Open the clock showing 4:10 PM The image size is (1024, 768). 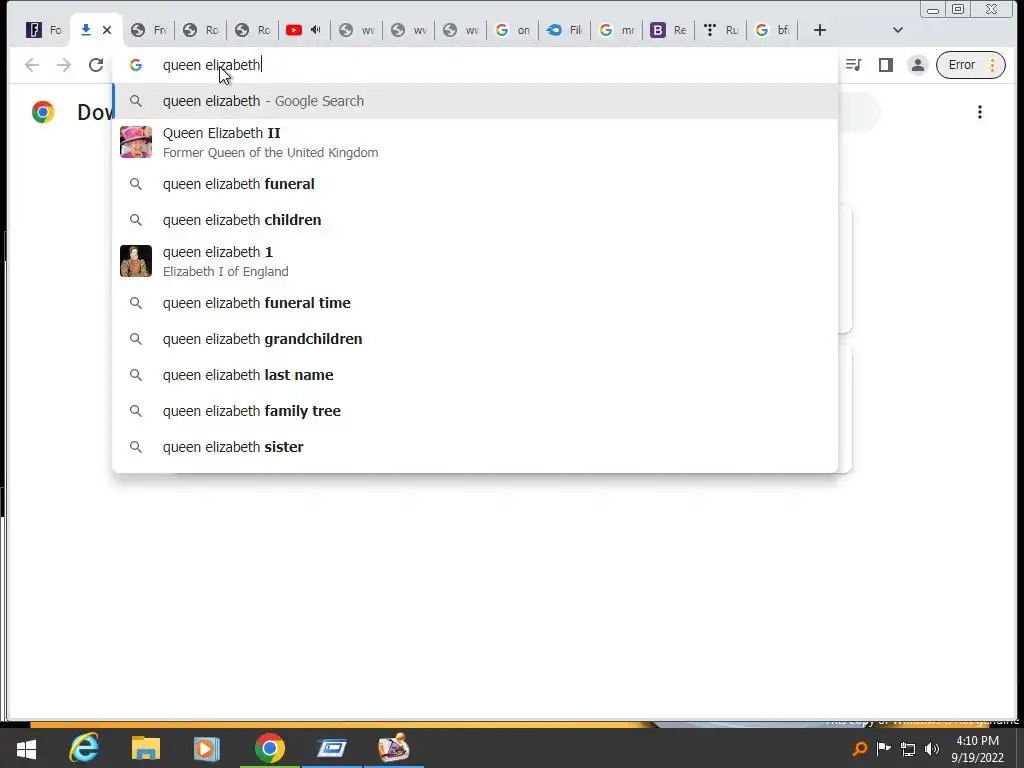coord(978,748)
